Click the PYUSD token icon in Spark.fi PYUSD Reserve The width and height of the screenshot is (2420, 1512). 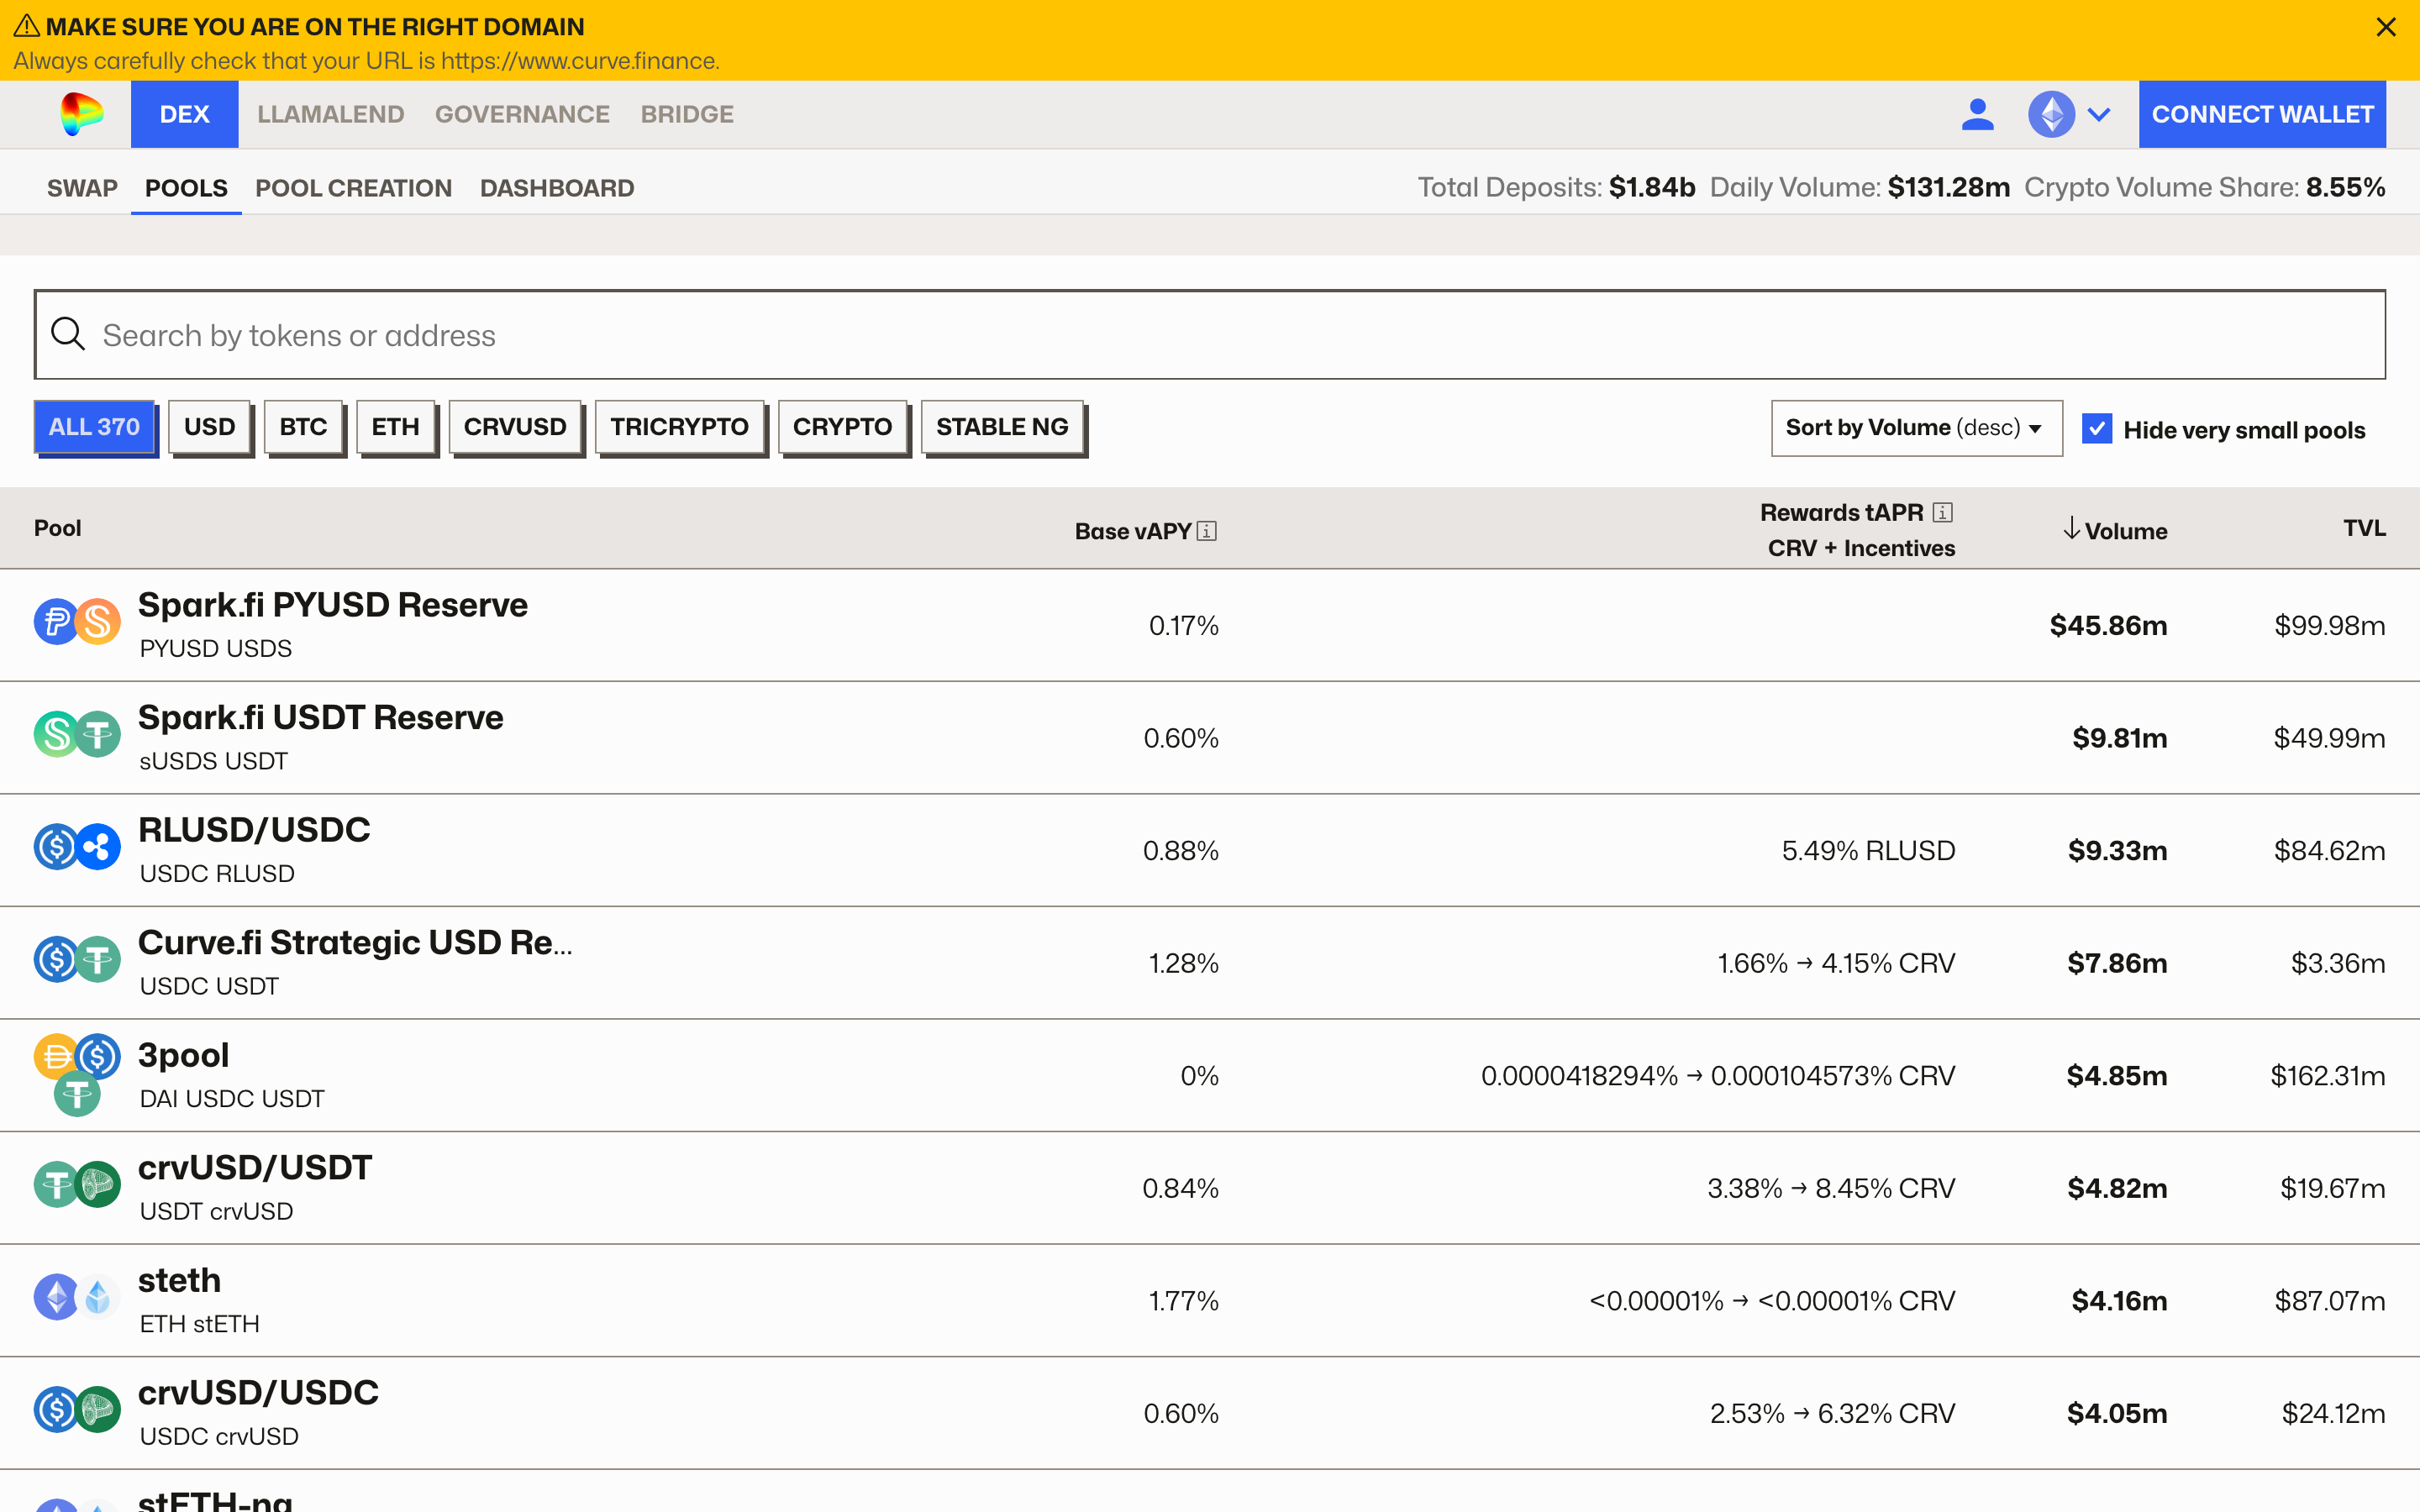pyautogui.click(x=56, y=620)
